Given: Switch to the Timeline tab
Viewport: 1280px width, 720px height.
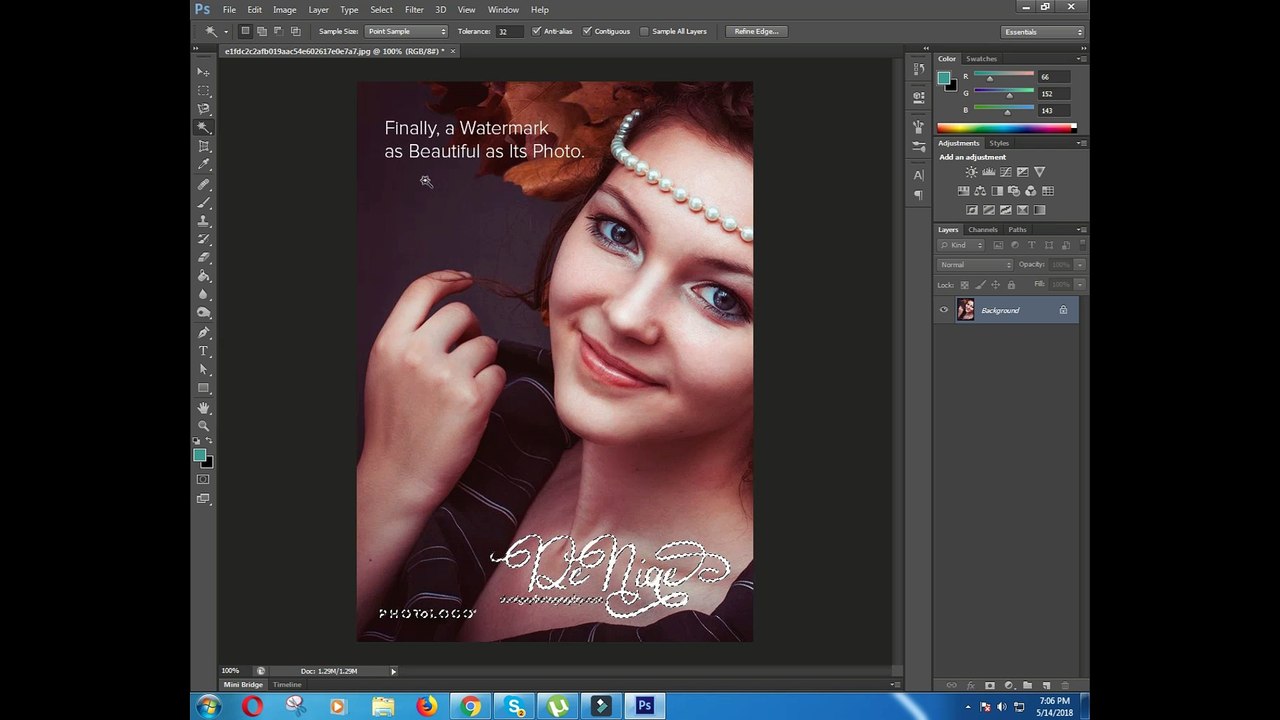Looking at the screenshot, I should pos(287,685).
